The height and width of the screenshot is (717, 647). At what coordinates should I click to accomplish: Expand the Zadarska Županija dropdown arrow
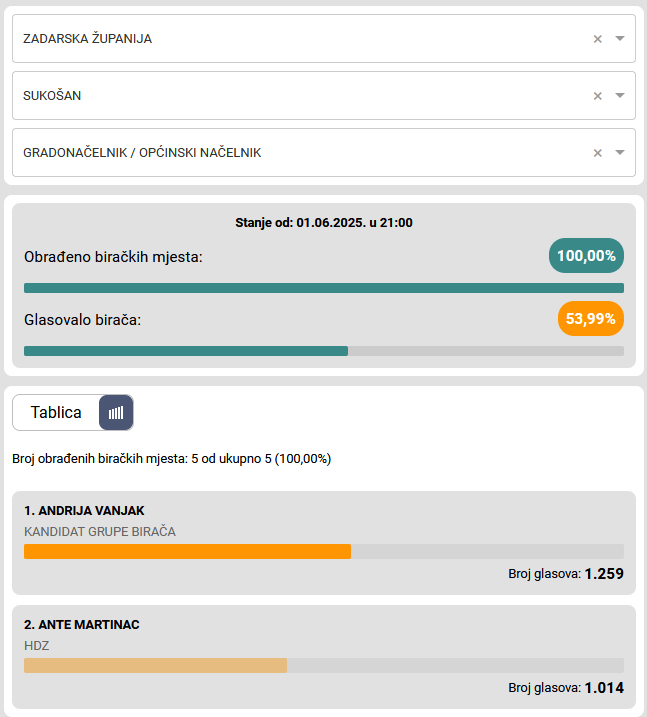pos(620,39)
